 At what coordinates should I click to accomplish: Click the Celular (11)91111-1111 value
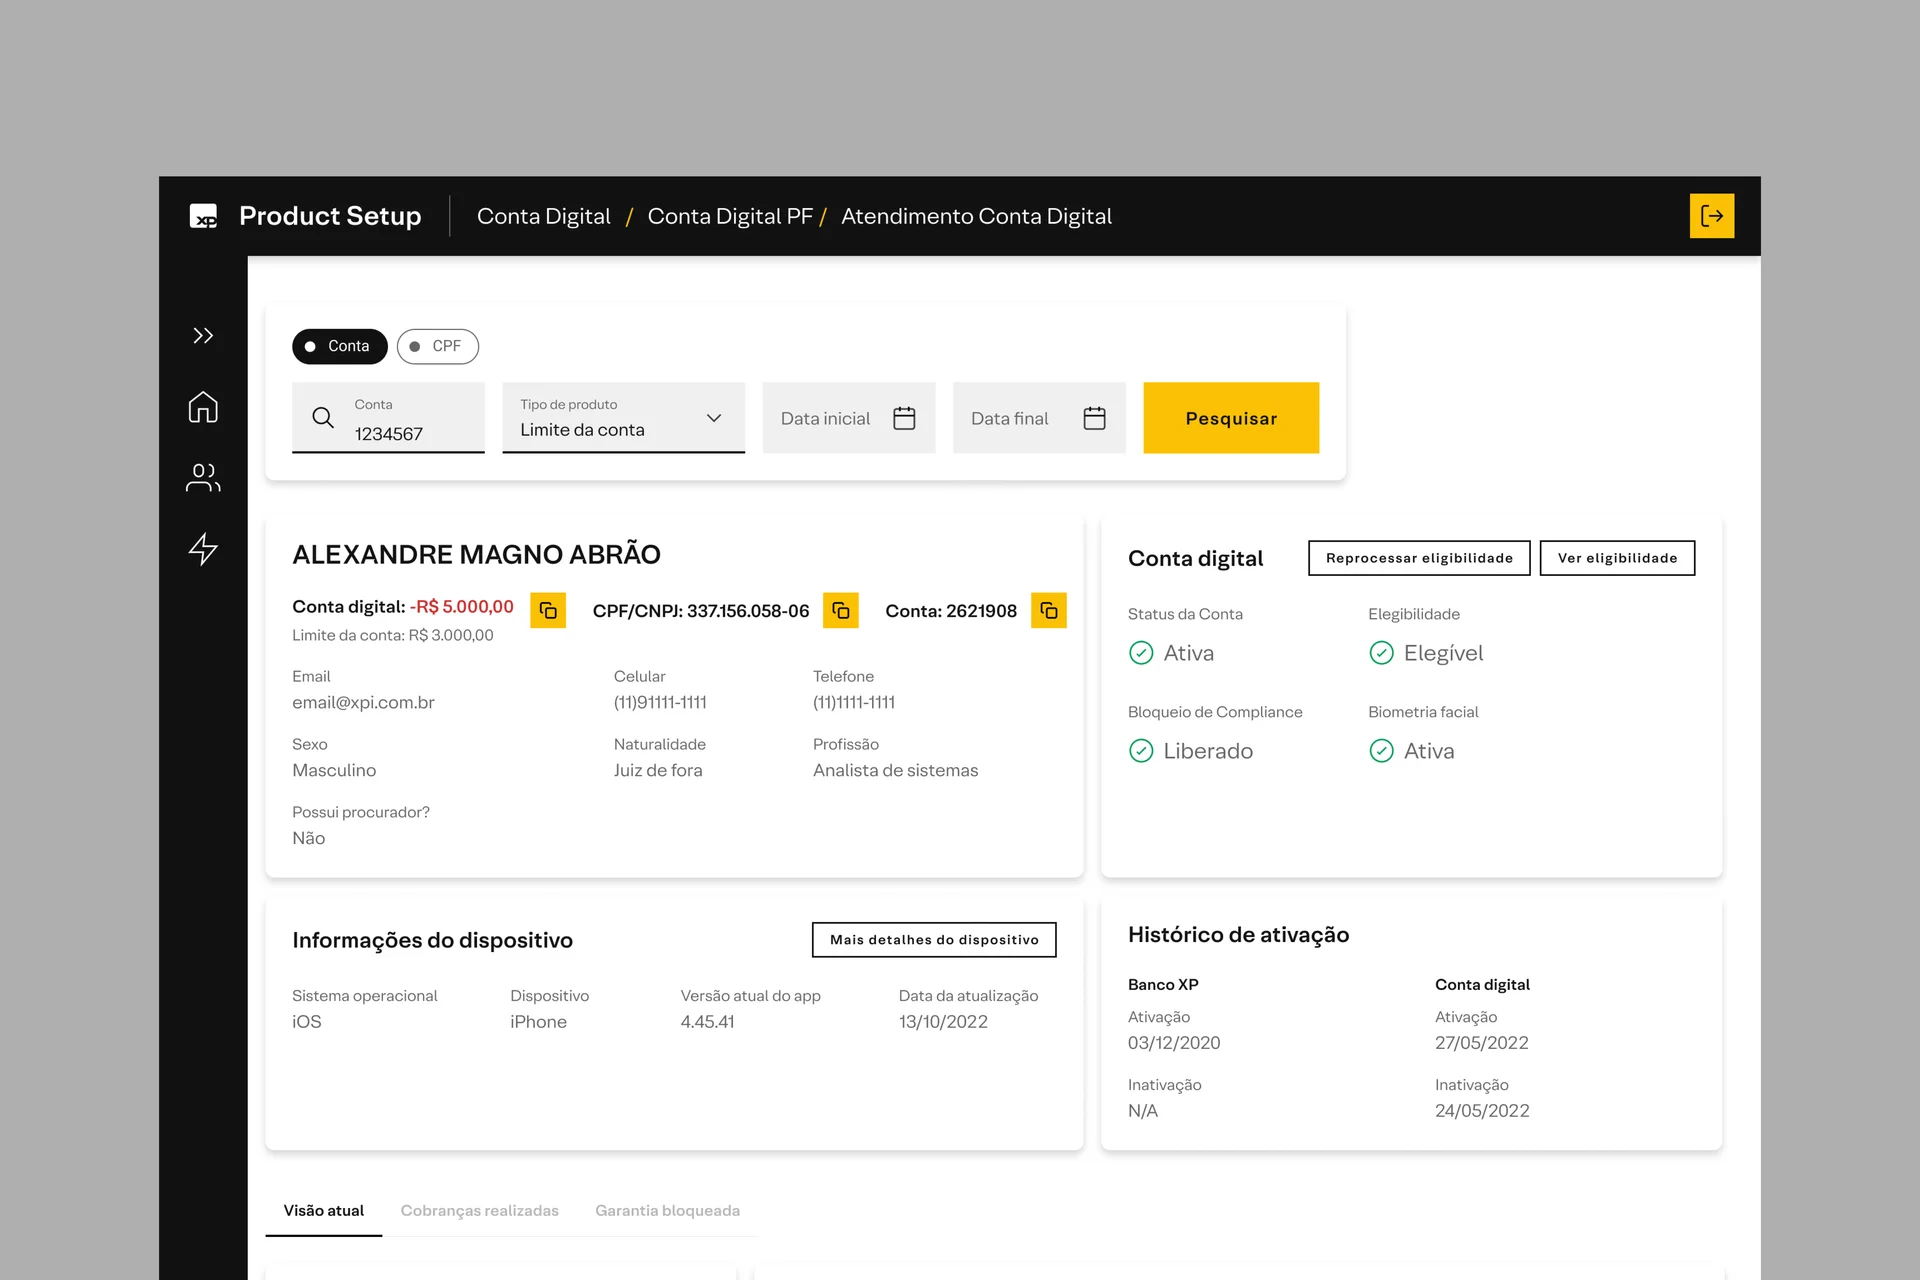(660, 703)
